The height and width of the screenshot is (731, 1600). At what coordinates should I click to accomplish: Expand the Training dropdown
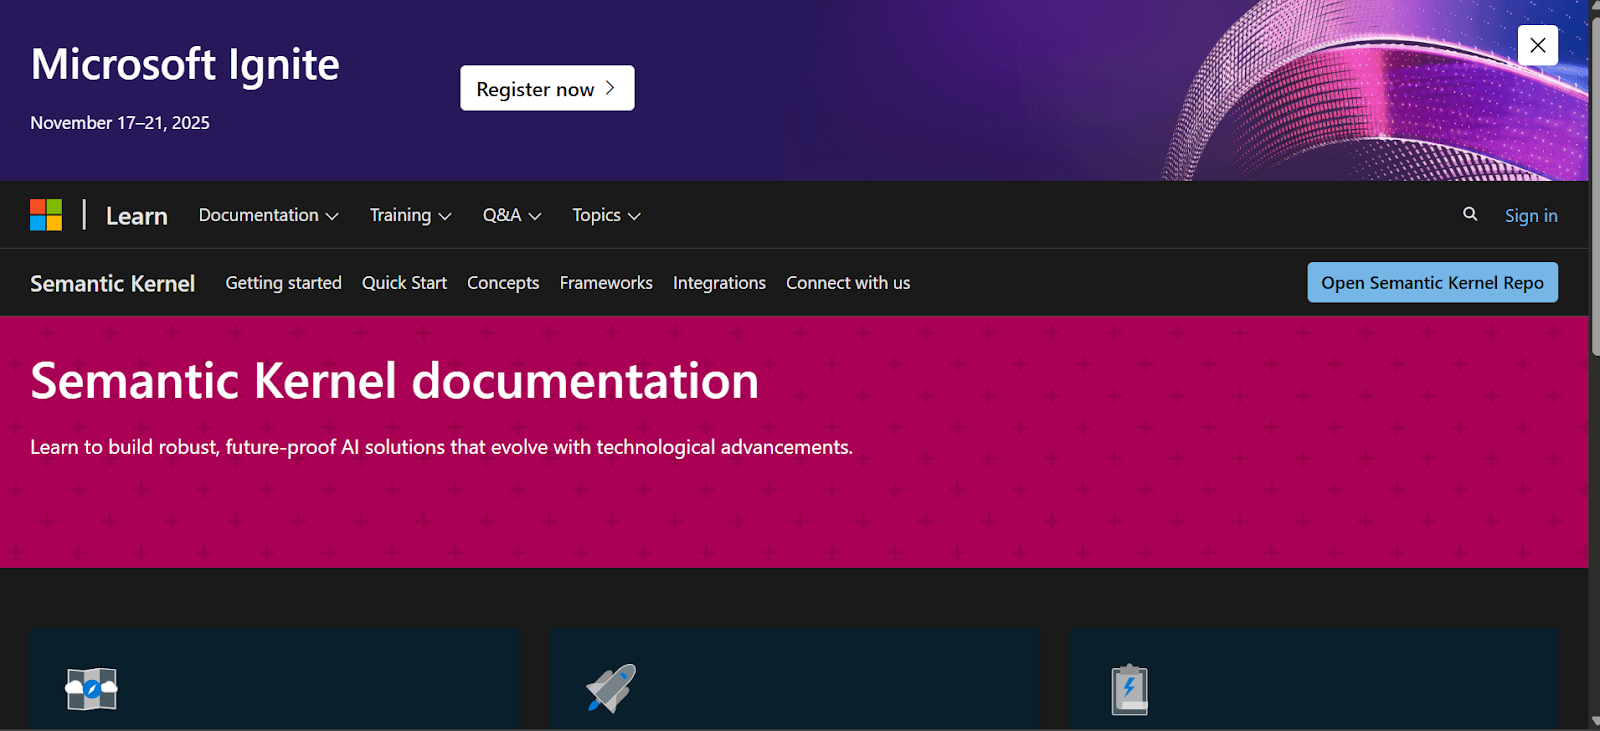point(410,215)
